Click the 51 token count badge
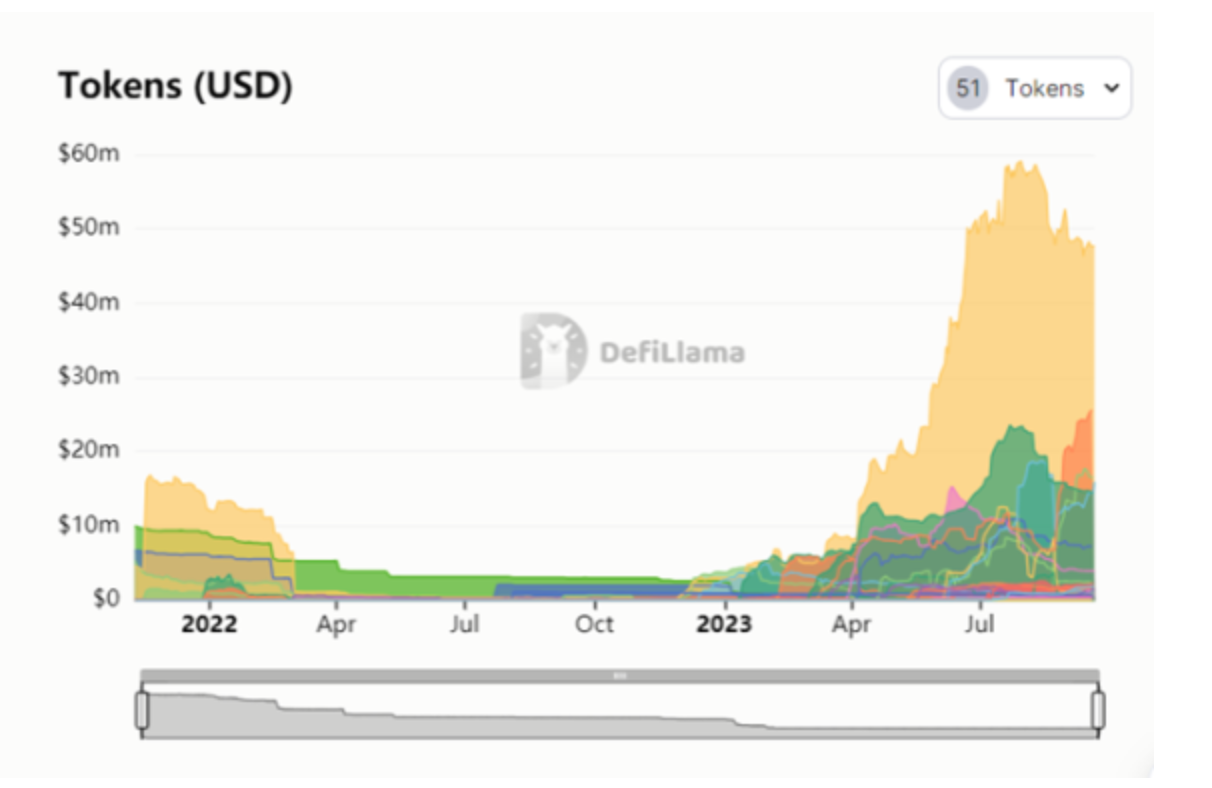1212x788 pixels. [x=968, y=88]
